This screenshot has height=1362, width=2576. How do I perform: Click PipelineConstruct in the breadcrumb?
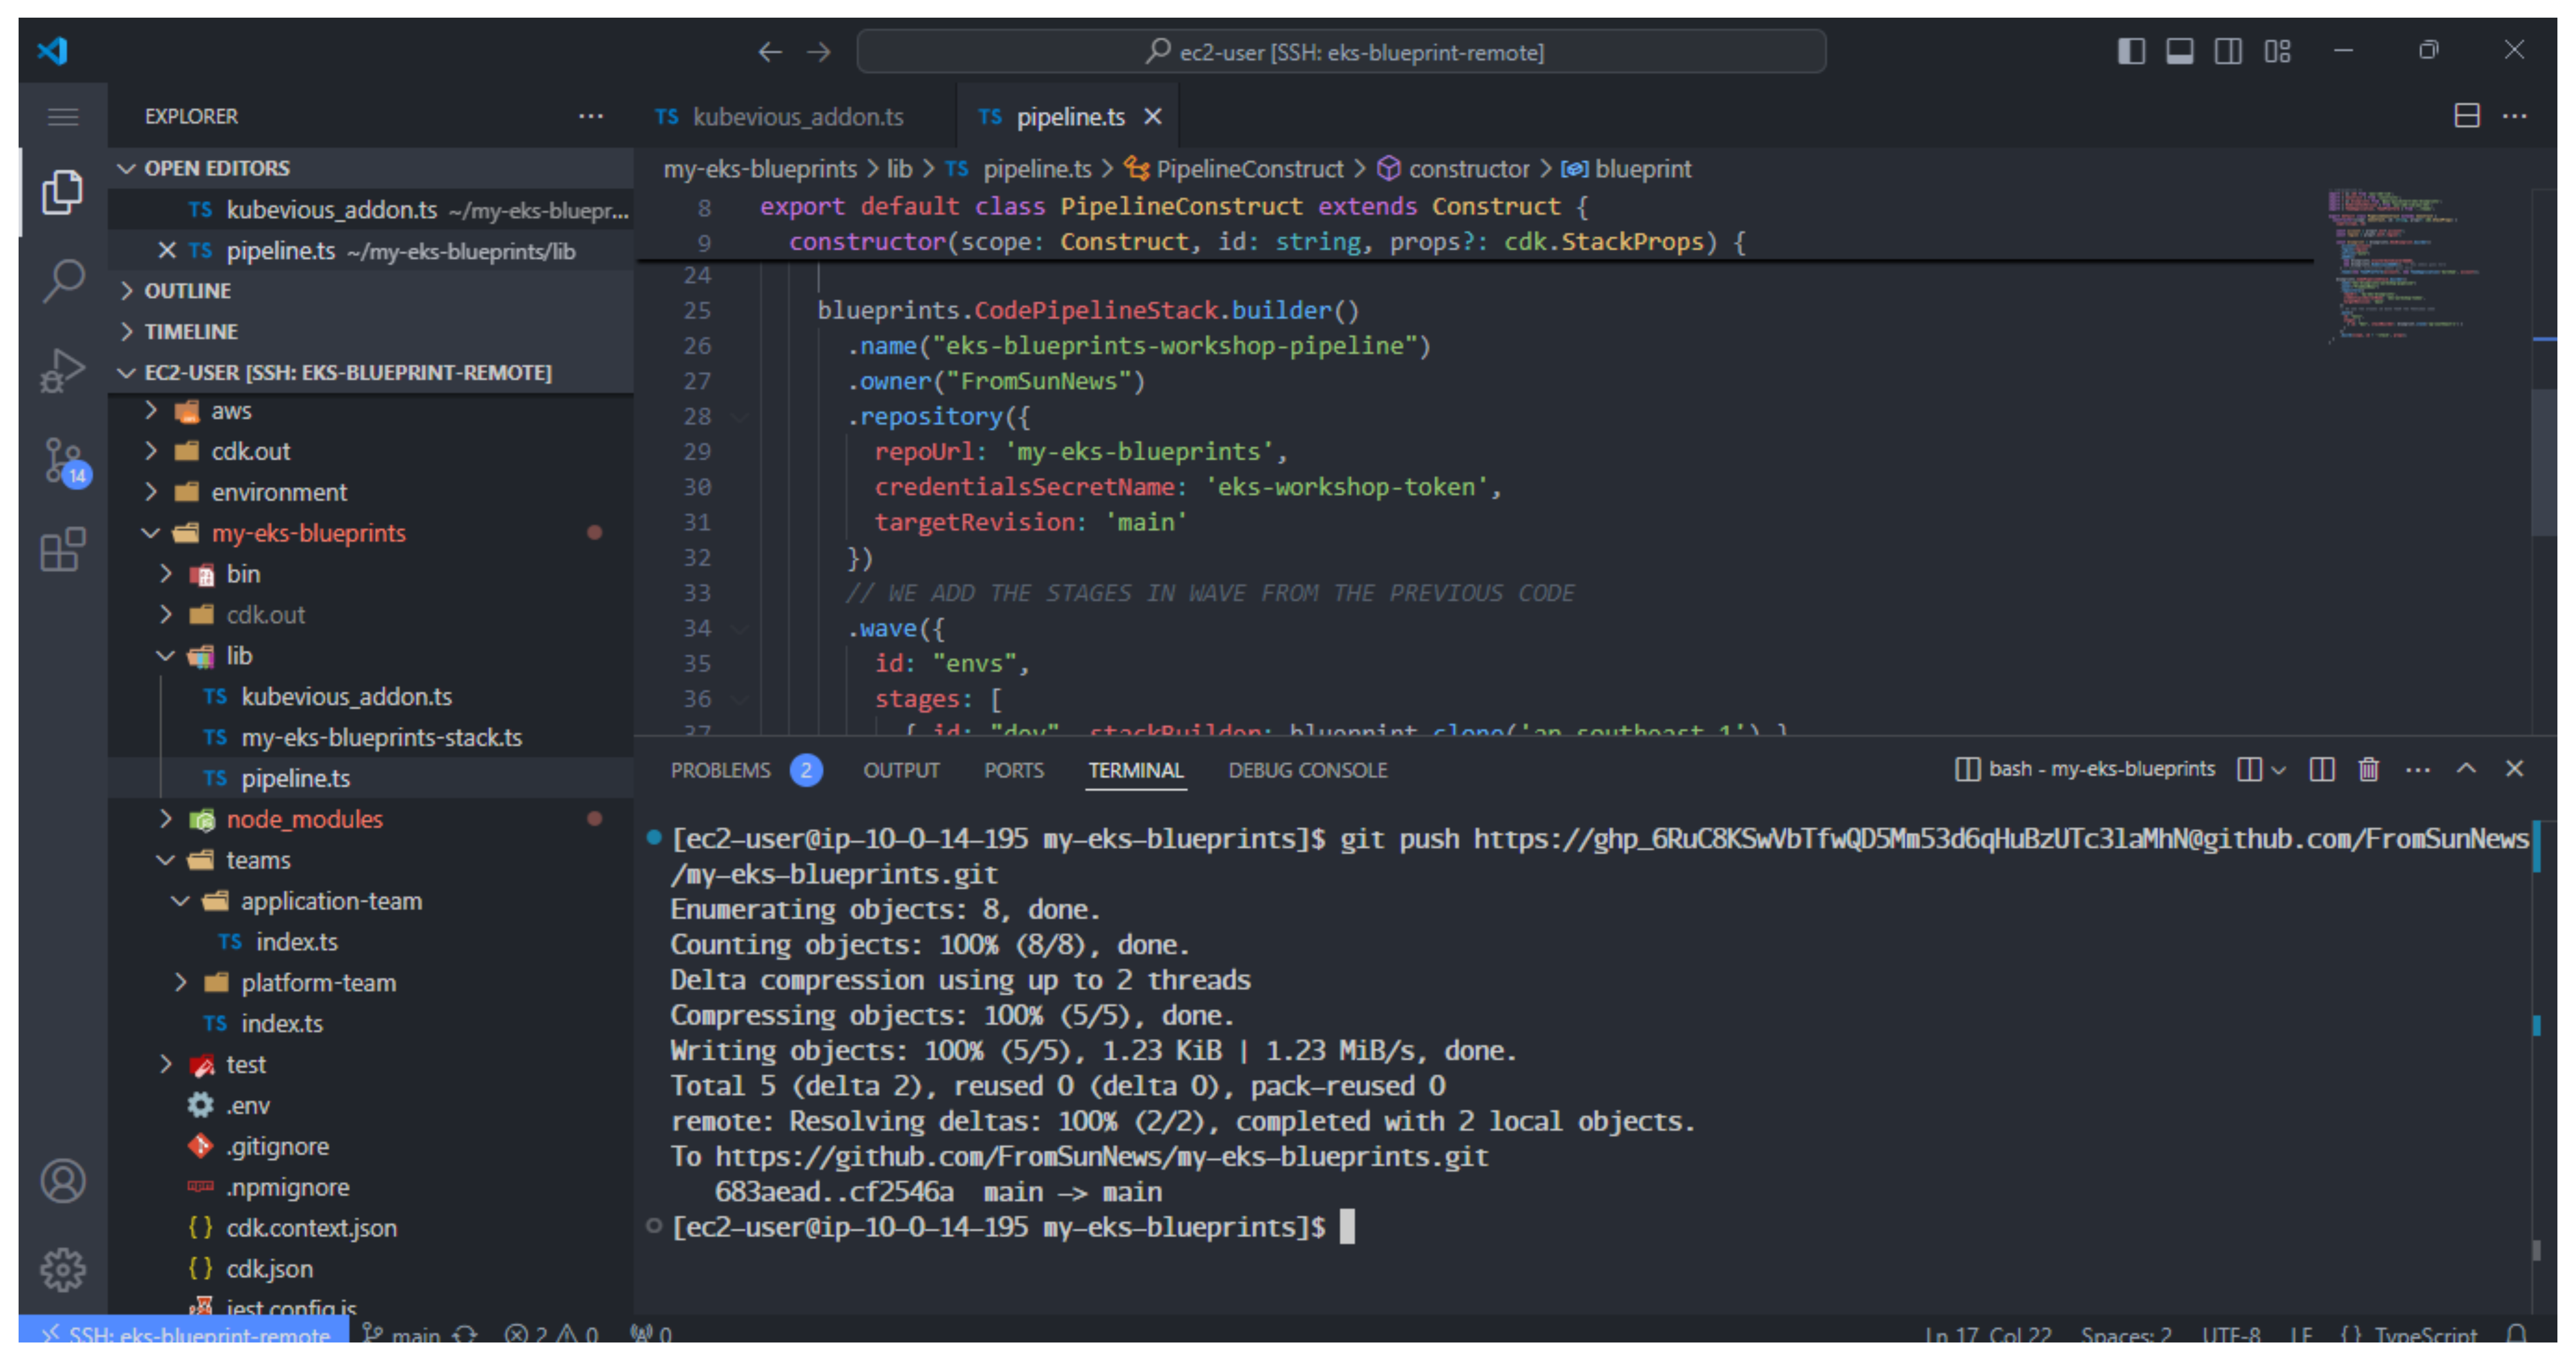pos(1249,169)
